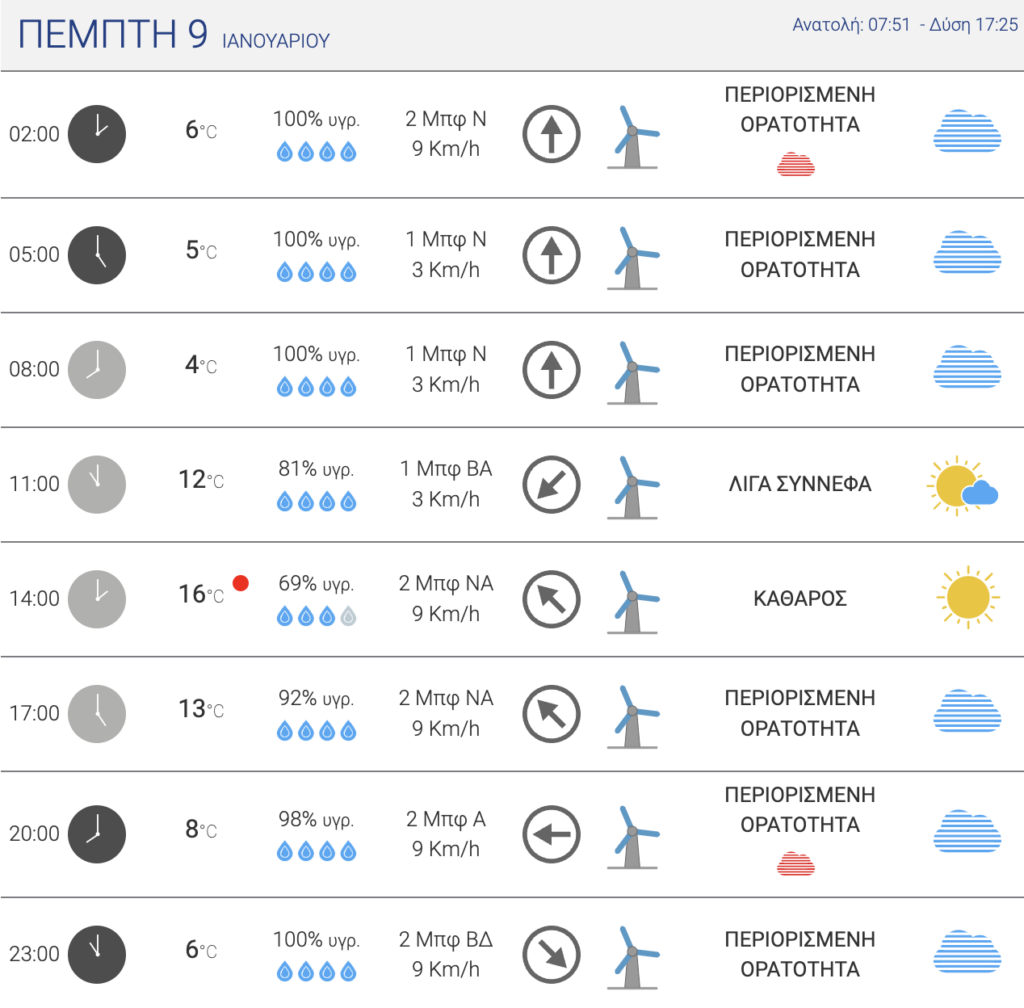Viewport: 1024px width, 1008px height.
Task: Click the sun icon for 14:00 clear weather
Action: click(968, 597)
